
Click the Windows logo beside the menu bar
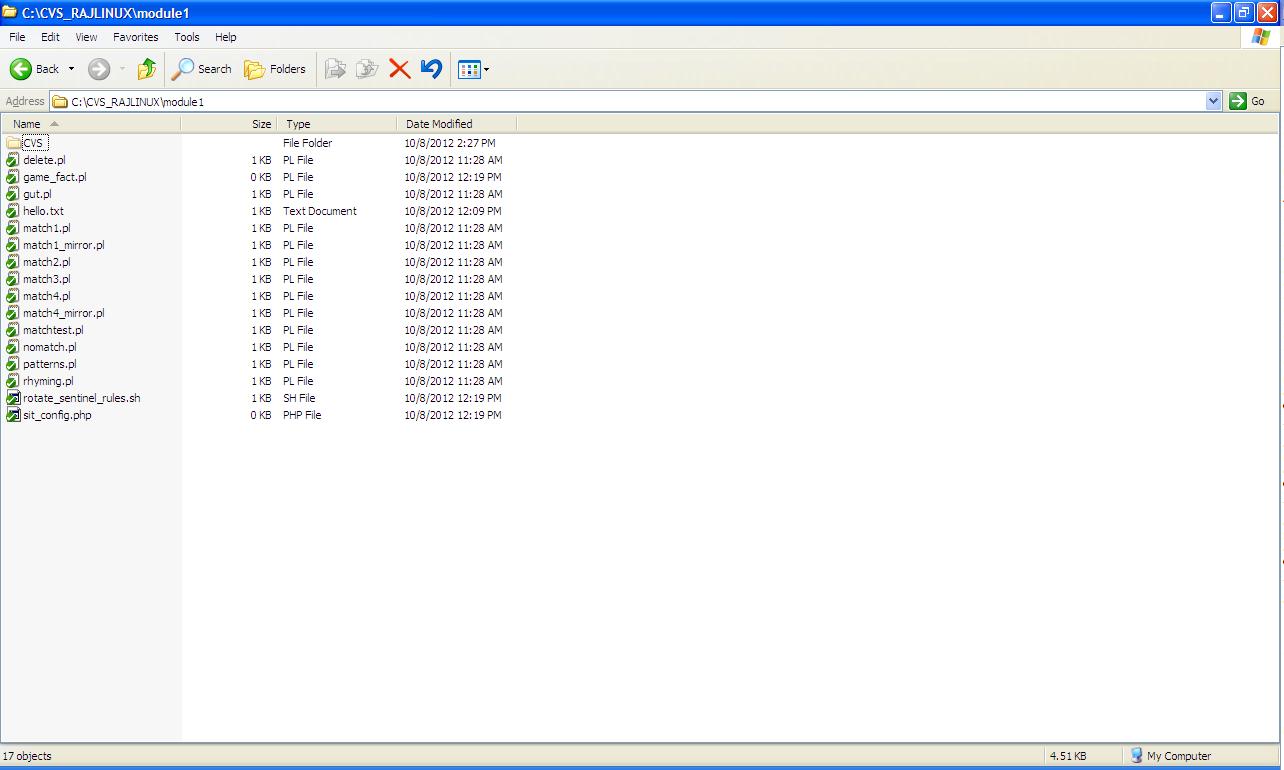[x=1260, y=36]
